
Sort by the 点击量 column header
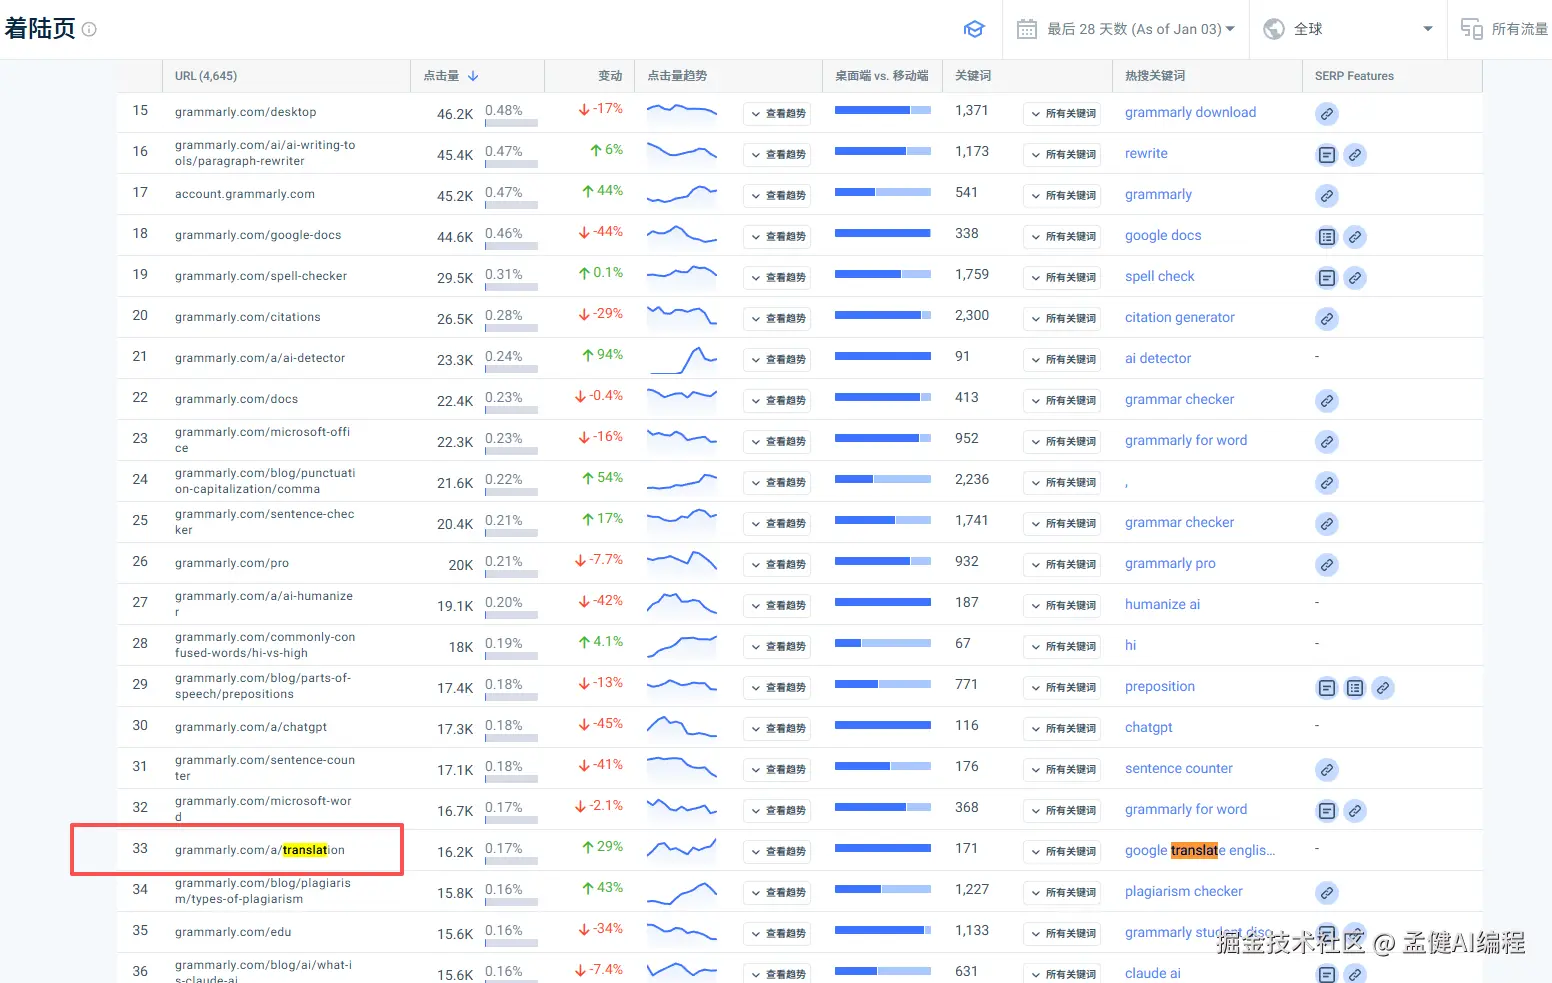451,76
